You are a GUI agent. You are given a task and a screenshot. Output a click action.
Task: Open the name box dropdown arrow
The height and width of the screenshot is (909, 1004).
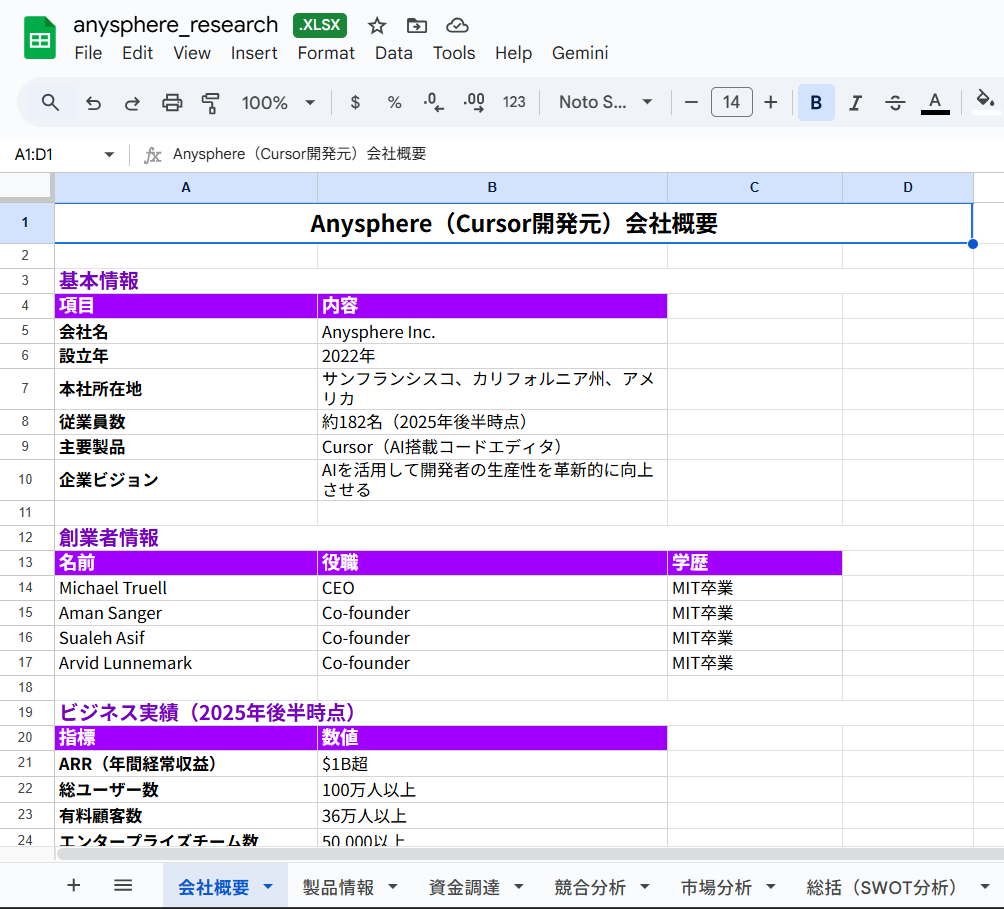[x=109, y=154]
